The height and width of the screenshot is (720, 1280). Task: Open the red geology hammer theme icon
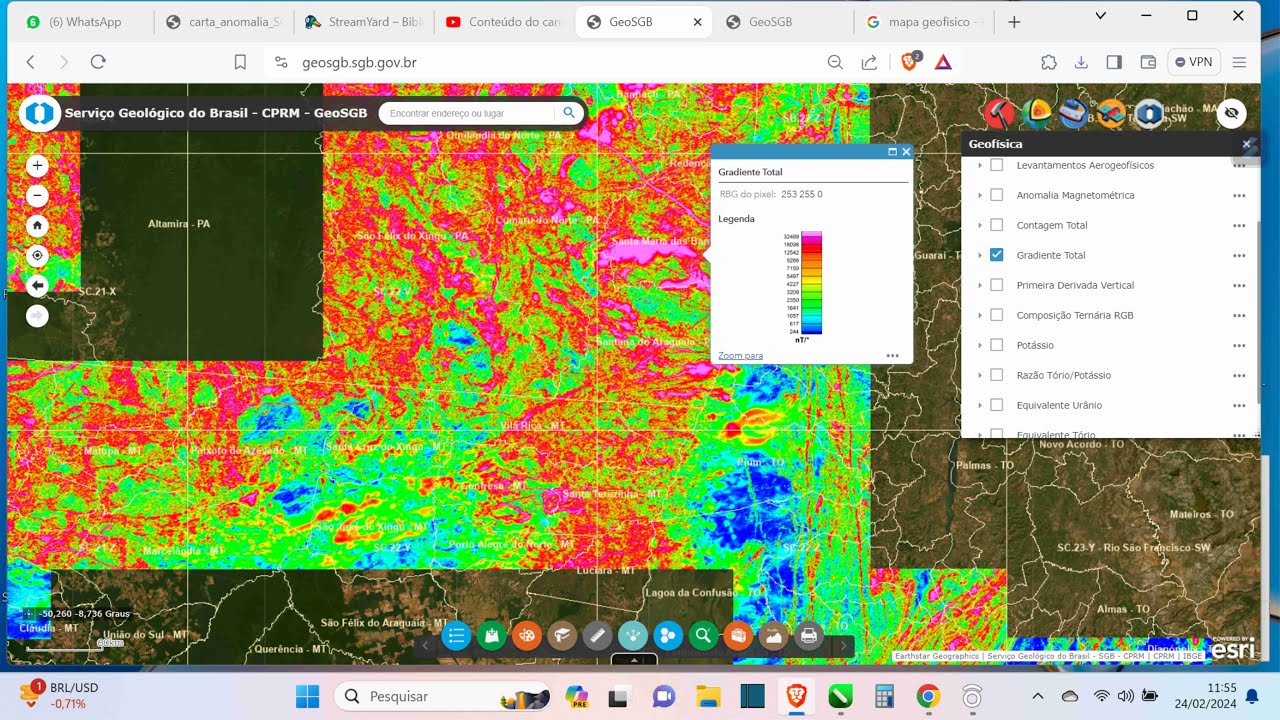point(999,113)
